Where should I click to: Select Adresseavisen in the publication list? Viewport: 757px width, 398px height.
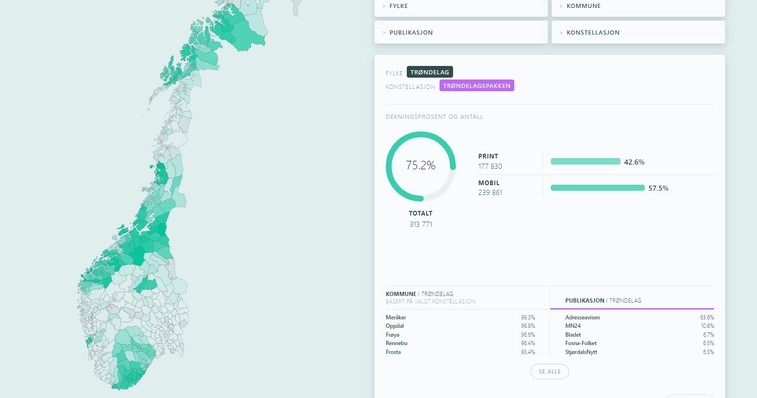(583, 317)
